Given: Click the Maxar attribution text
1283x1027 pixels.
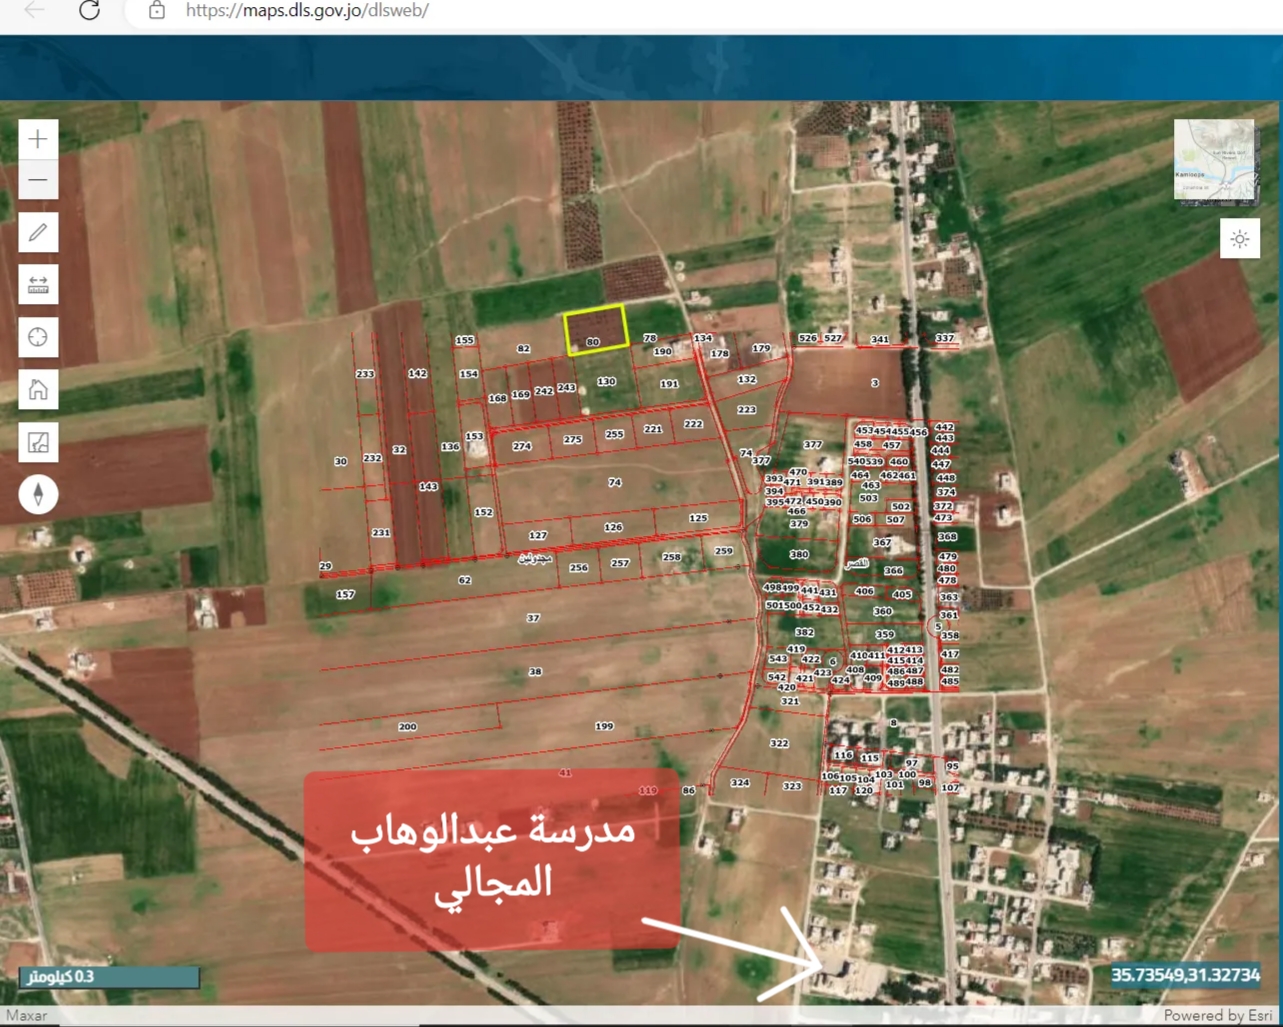Looking at the screenshot, I should click(26, 1016).
